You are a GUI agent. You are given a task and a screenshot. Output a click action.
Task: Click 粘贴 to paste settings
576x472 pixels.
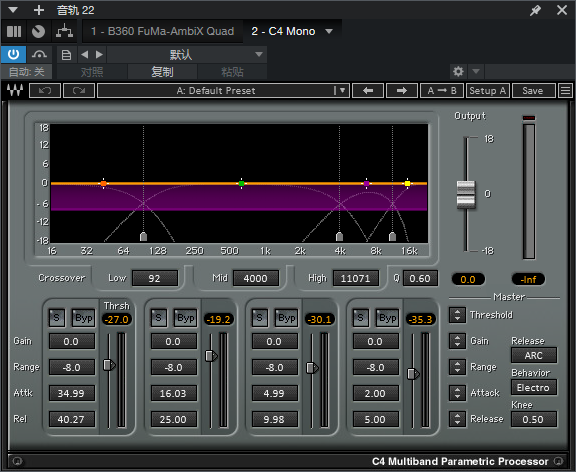click(x=232, y=72)
